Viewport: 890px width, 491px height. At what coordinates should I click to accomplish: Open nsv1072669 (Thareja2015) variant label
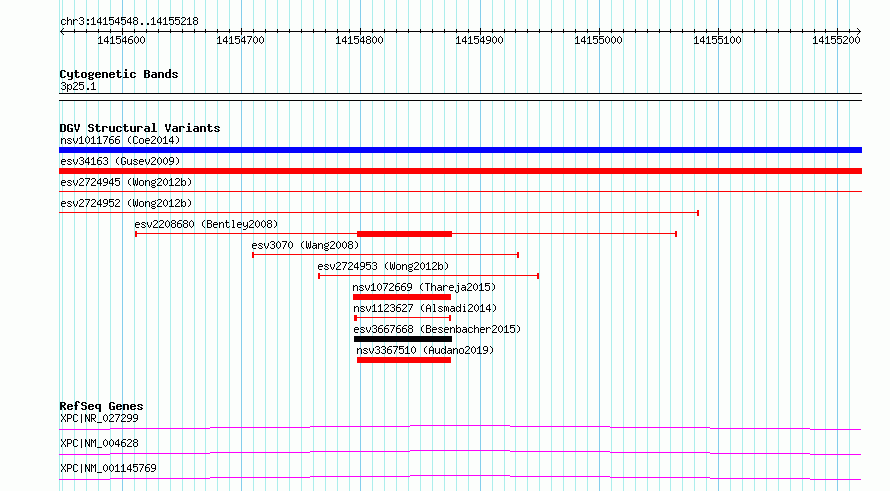[424, 287]
